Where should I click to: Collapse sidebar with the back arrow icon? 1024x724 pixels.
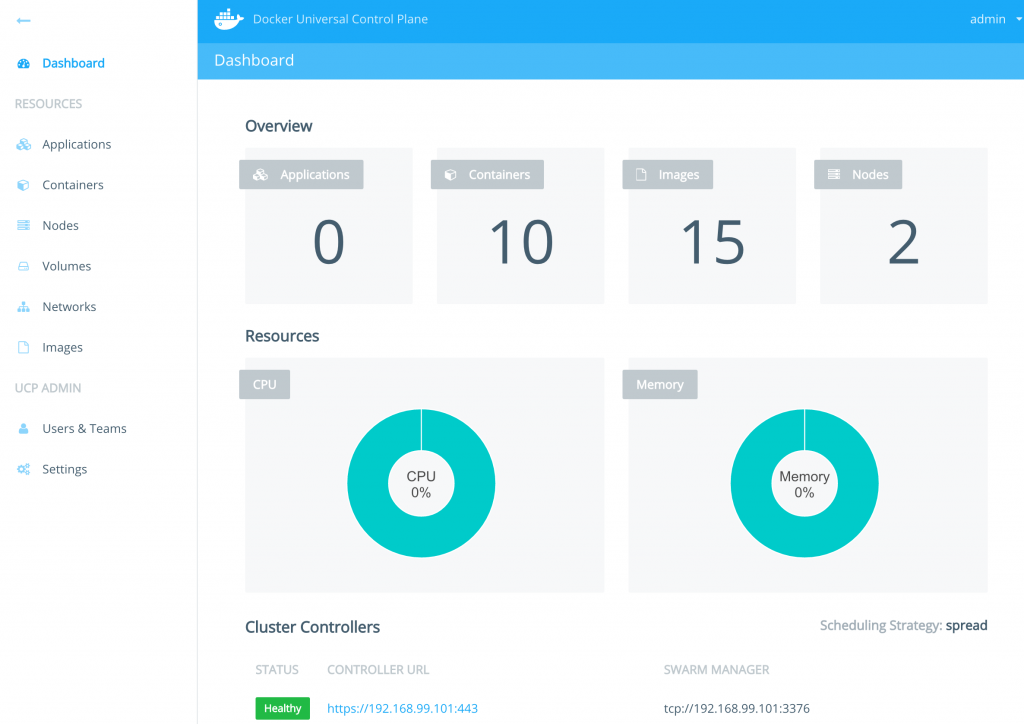tap(24, 20)
